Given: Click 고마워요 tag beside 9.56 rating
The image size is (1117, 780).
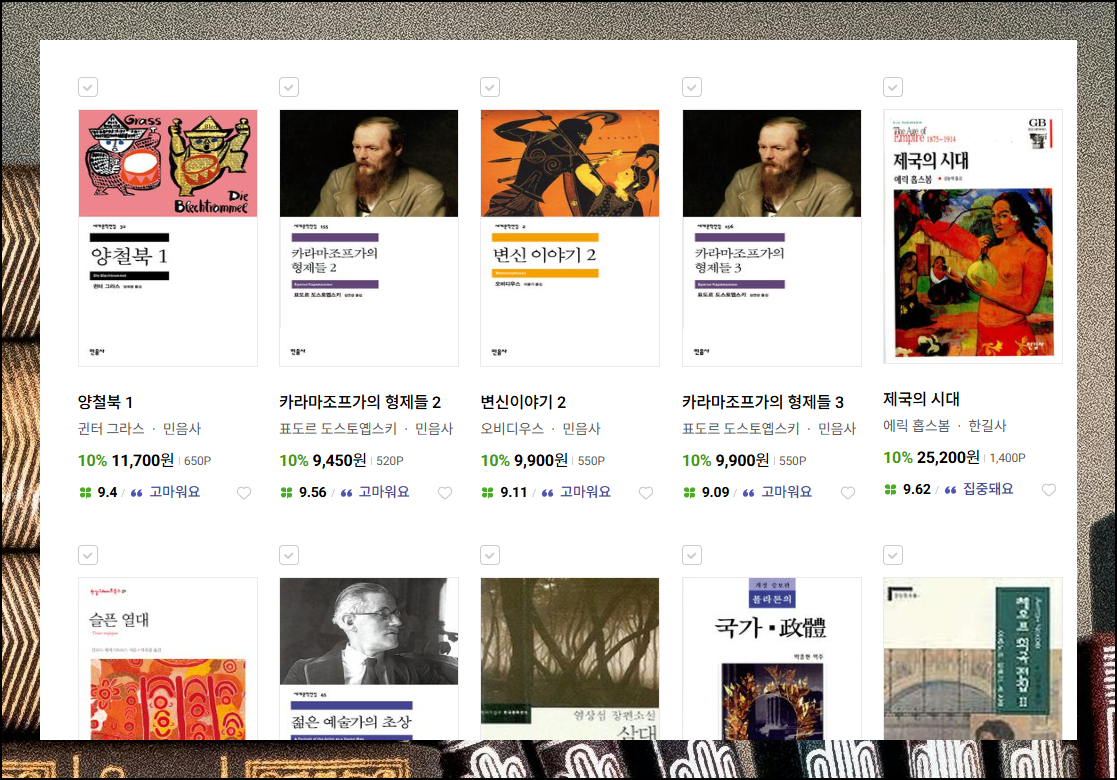Looking at the screenshot, I should click(384, 492).
